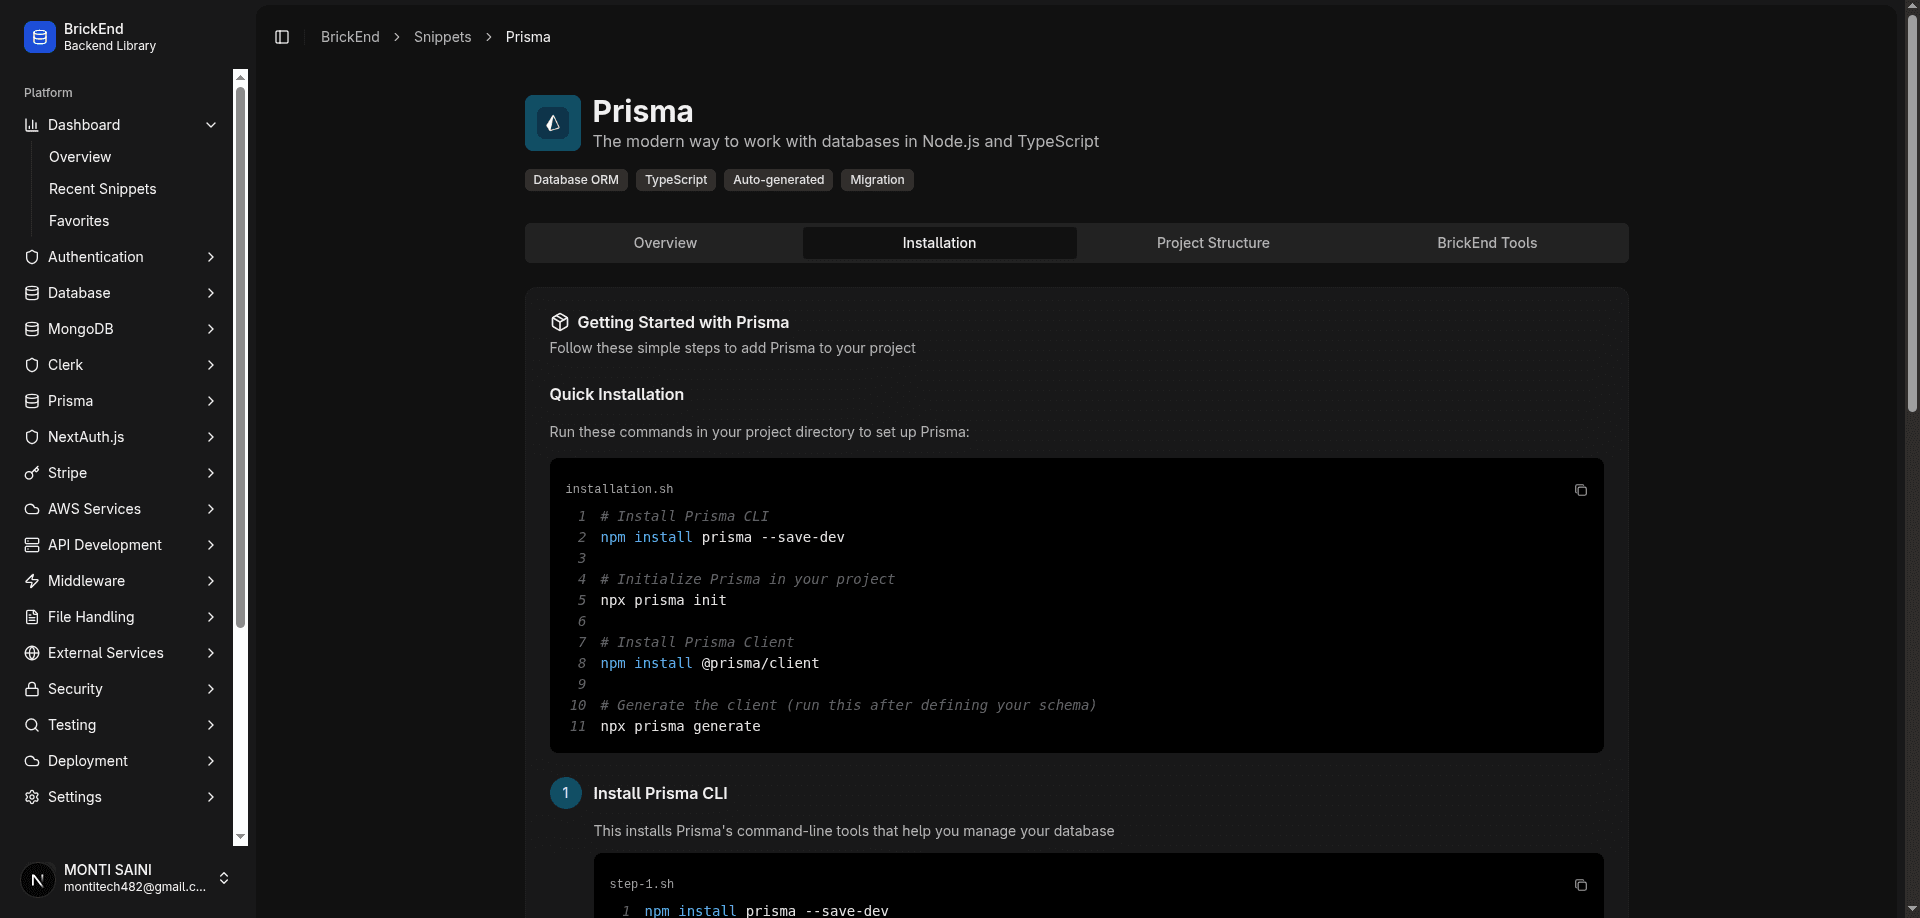Click the Testing magnifier icon

coord(32,725)
